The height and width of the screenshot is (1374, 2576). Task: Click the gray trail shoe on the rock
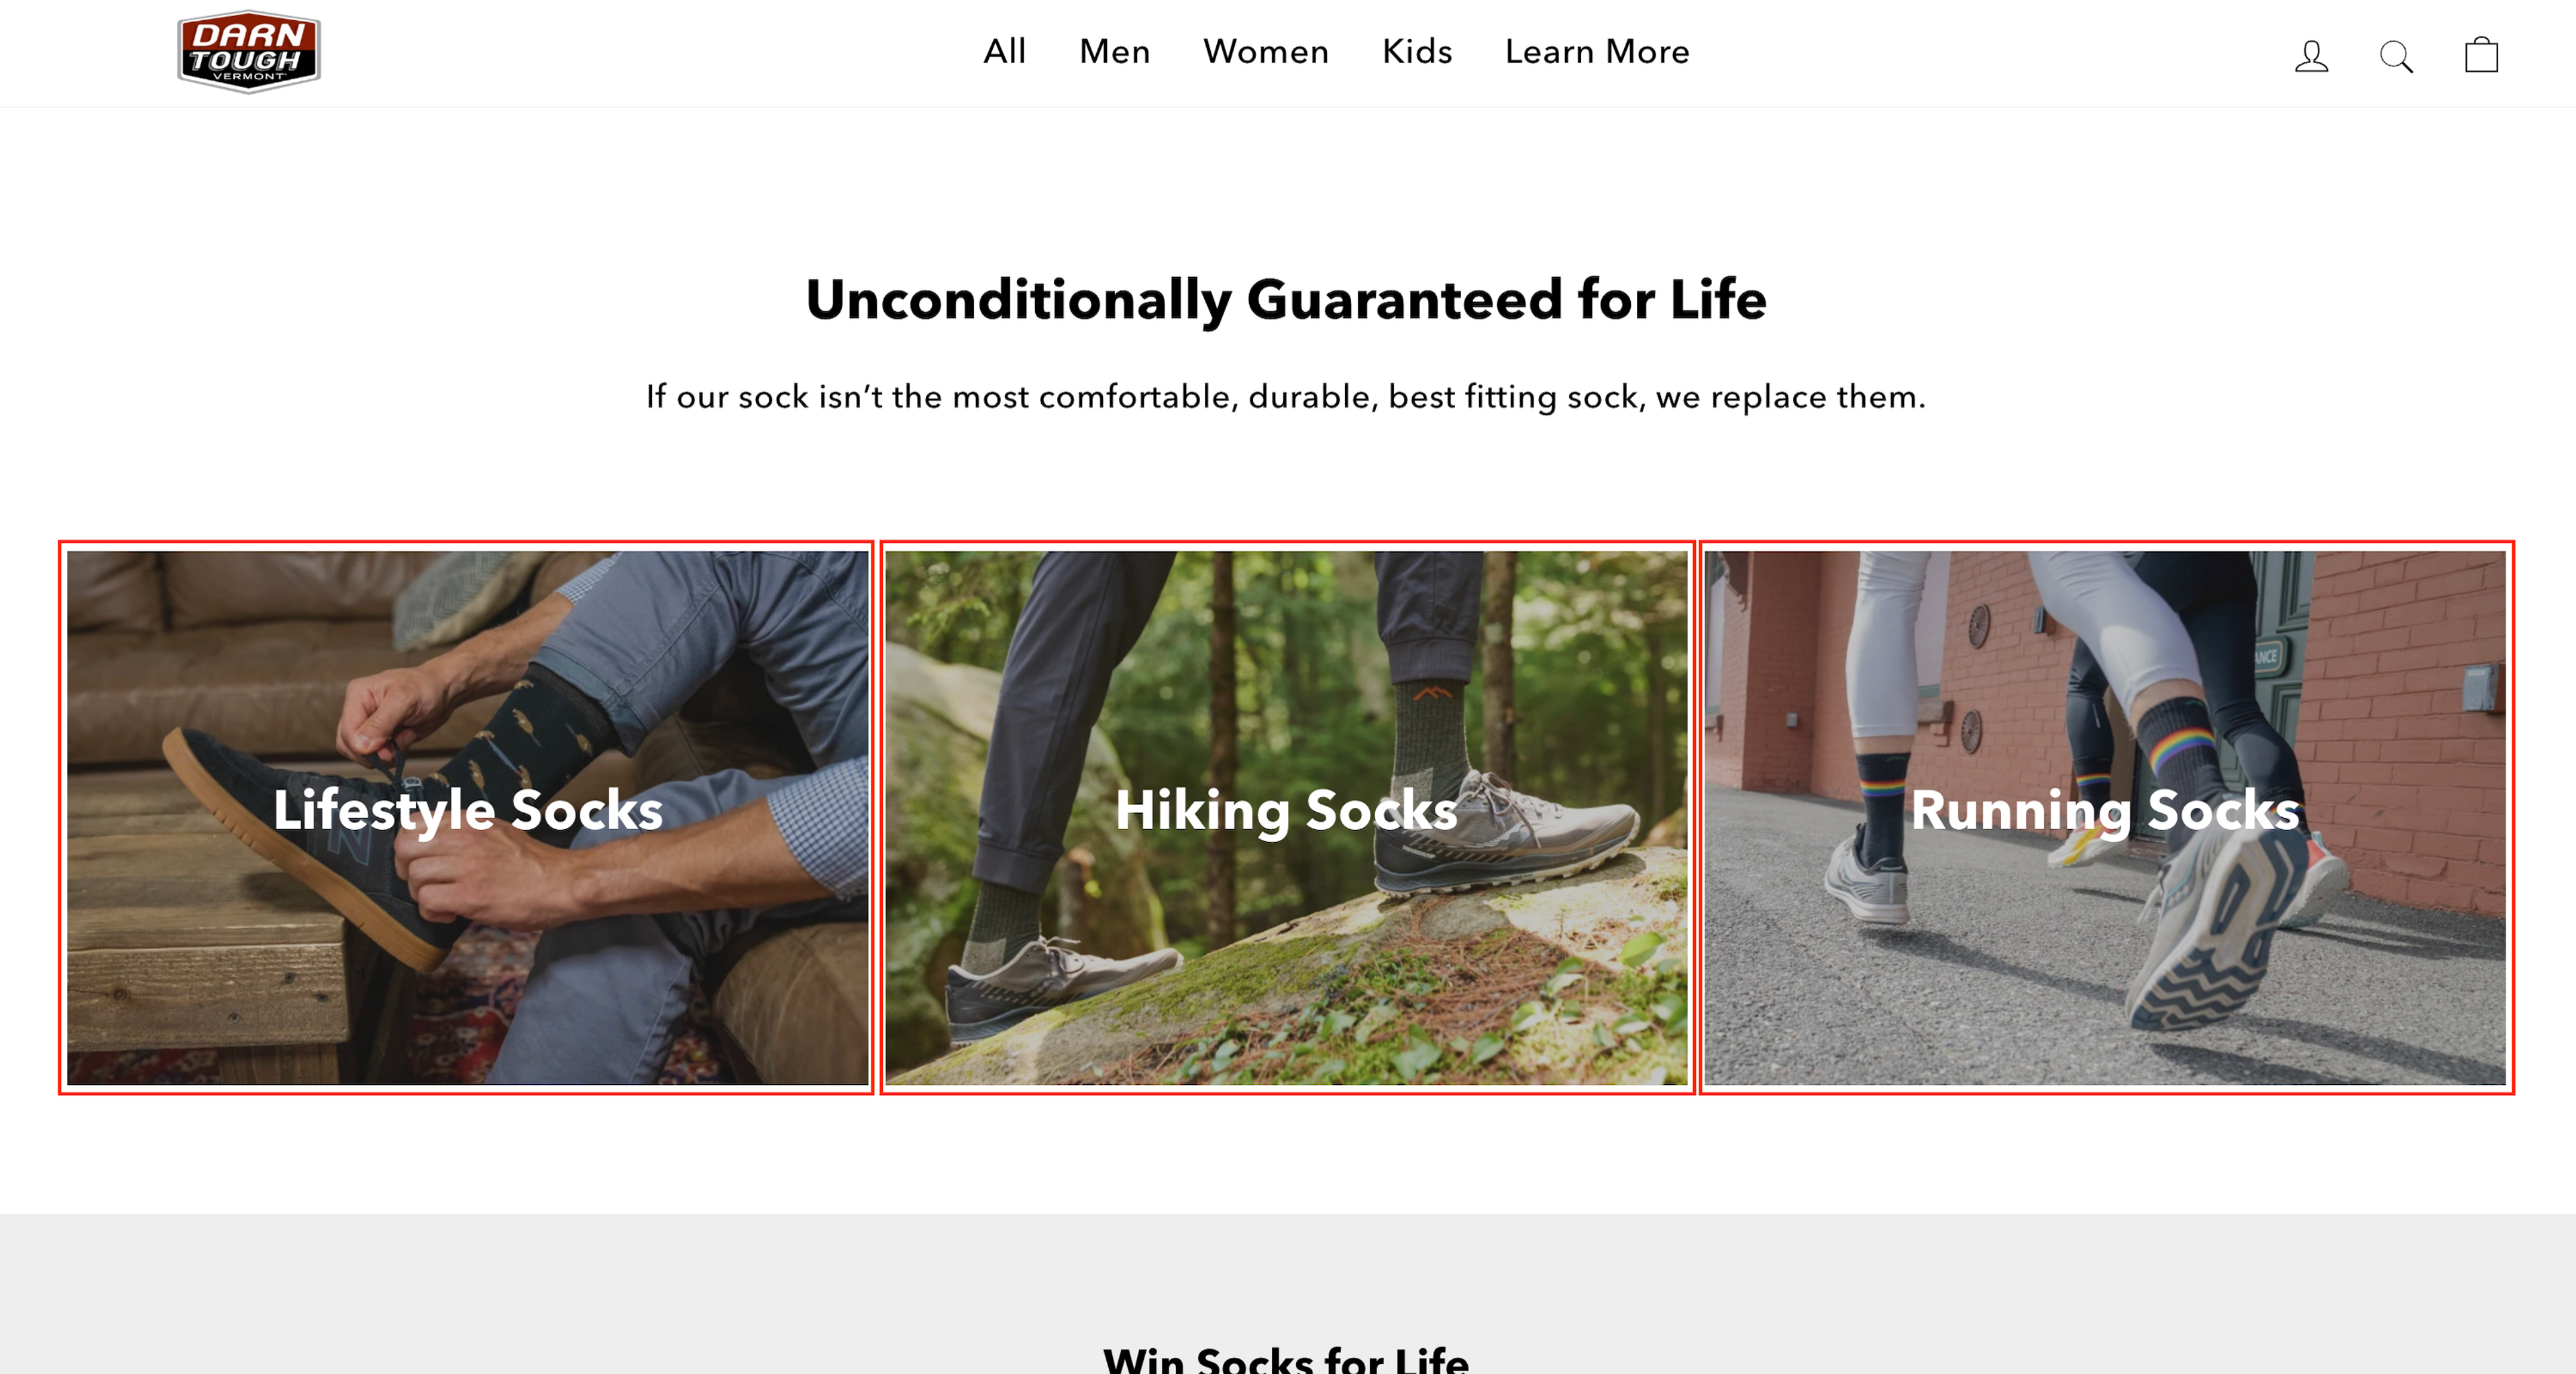click(x=1505, y=835)
